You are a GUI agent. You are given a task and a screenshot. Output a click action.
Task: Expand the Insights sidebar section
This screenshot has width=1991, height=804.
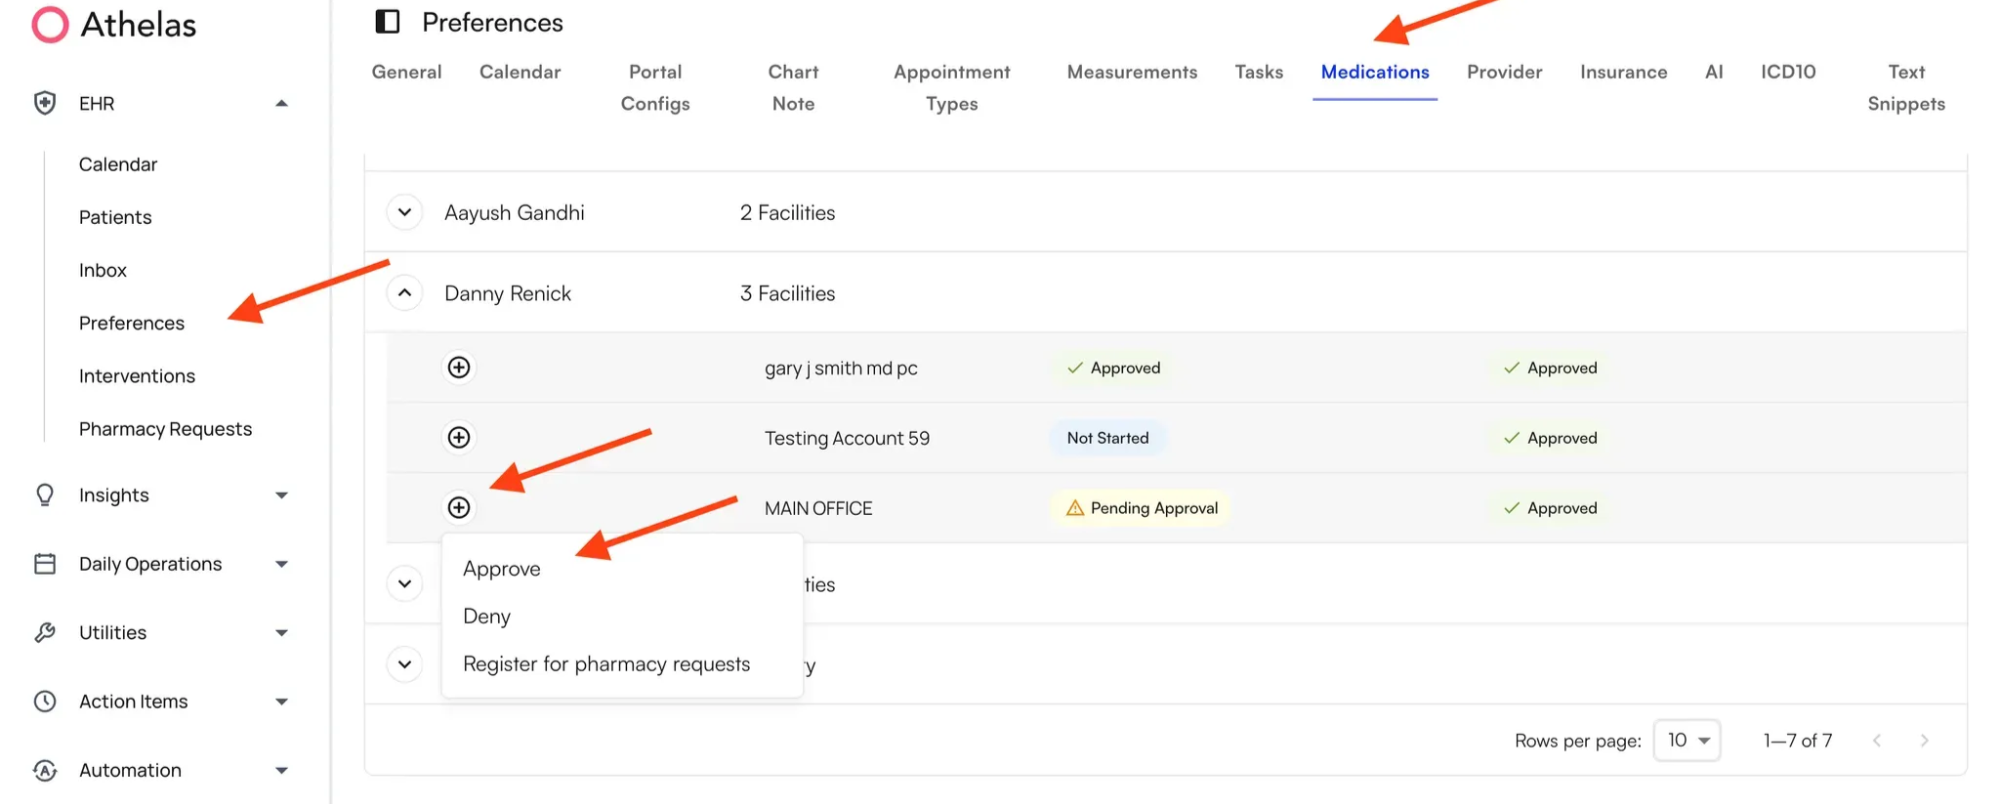[282, 495]
